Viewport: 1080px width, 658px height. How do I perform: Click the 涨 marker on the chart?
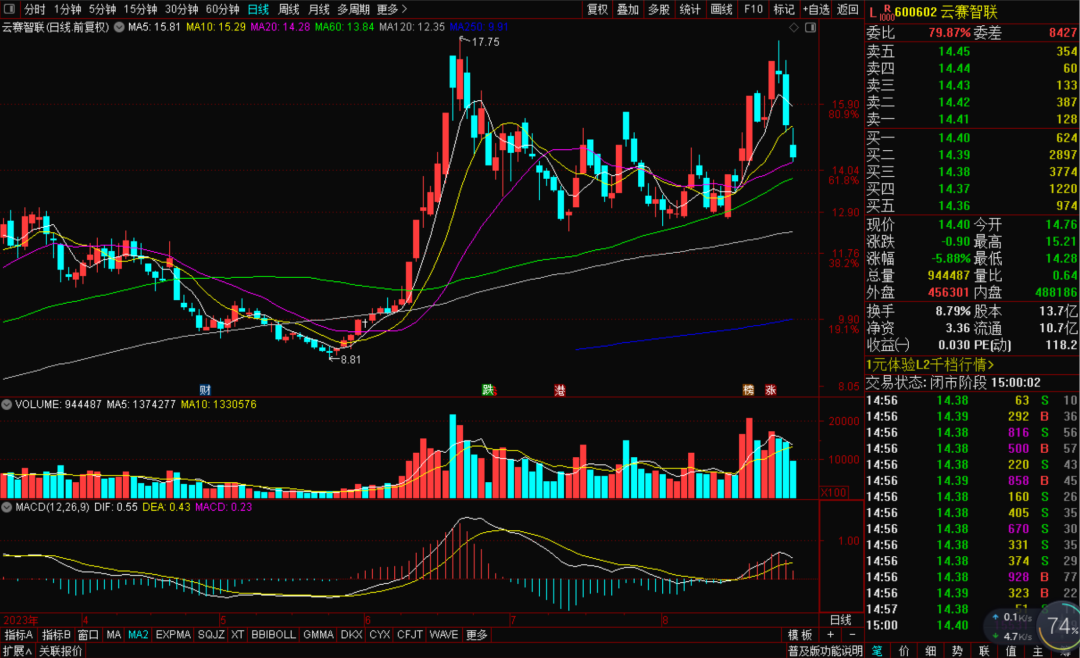[x=770, y=390]
